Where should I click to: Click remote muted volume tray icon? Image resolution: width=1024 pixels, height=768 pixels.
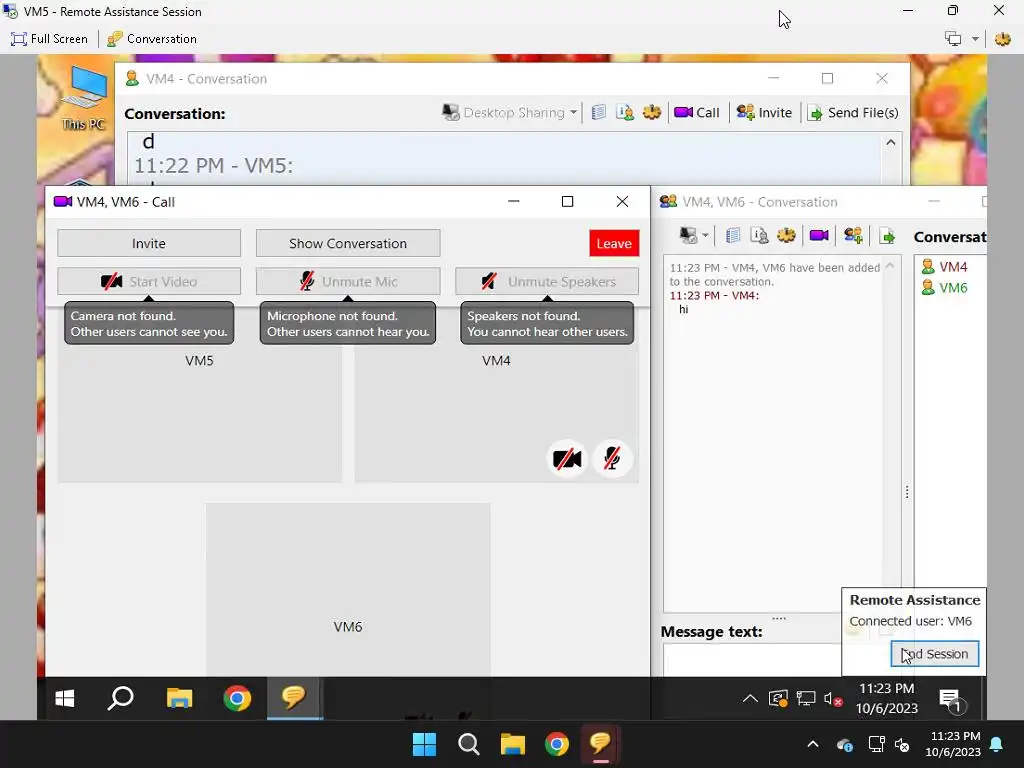point(833,699)
